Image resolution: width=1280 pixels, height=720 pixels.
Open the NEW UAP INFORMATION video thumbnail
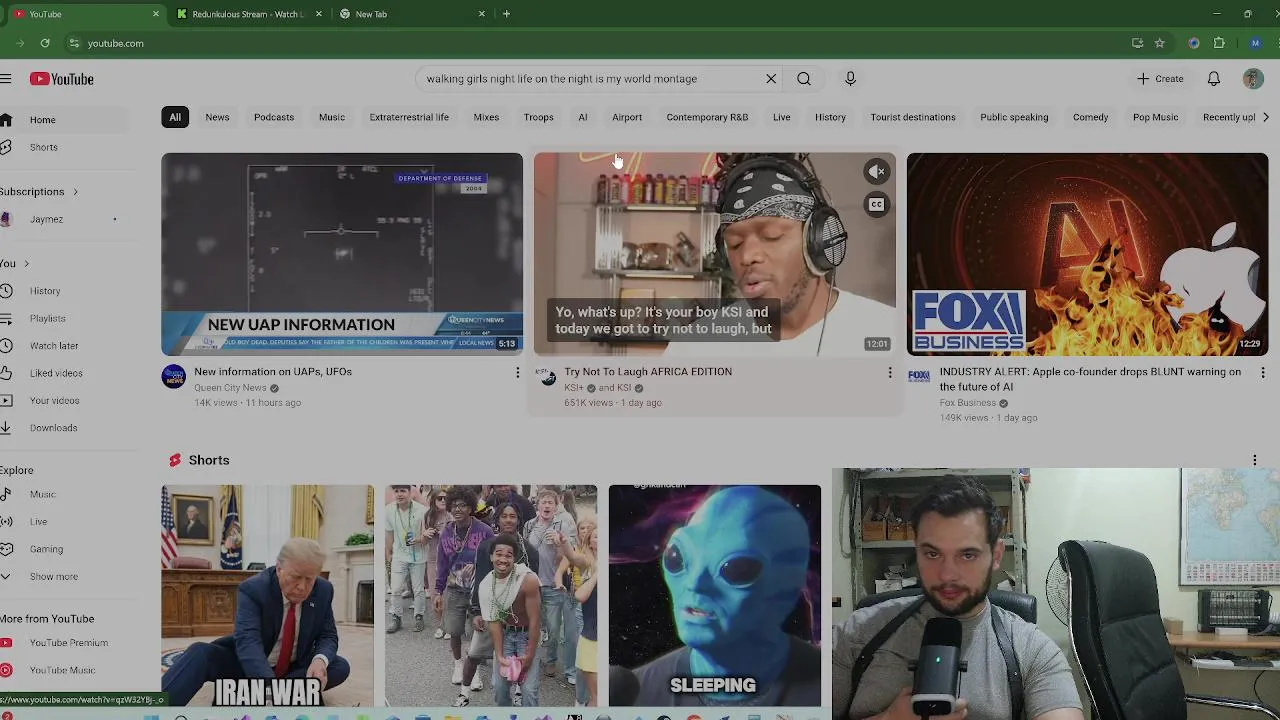click(x=342, y=254)
